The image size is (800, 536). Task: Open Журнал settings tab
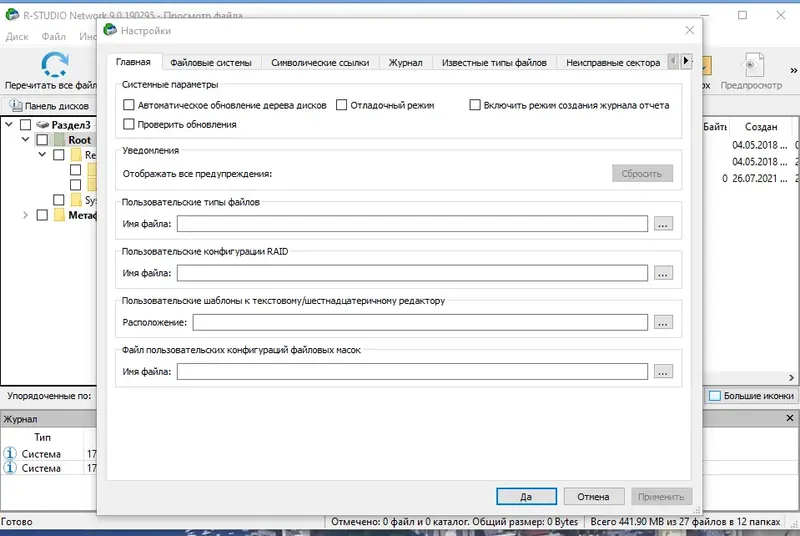406,63
